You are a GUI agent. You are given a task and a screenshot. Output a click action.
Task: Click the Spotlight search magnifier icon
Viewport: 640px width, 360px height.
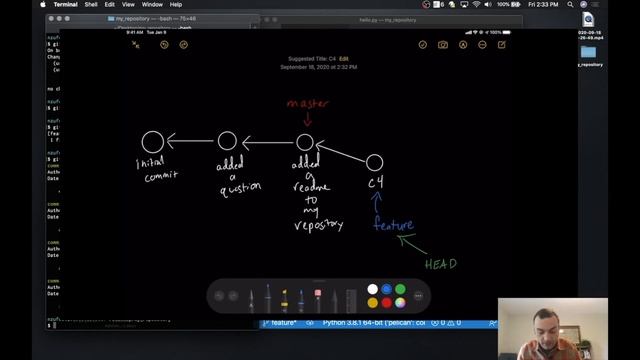point(570,4)
